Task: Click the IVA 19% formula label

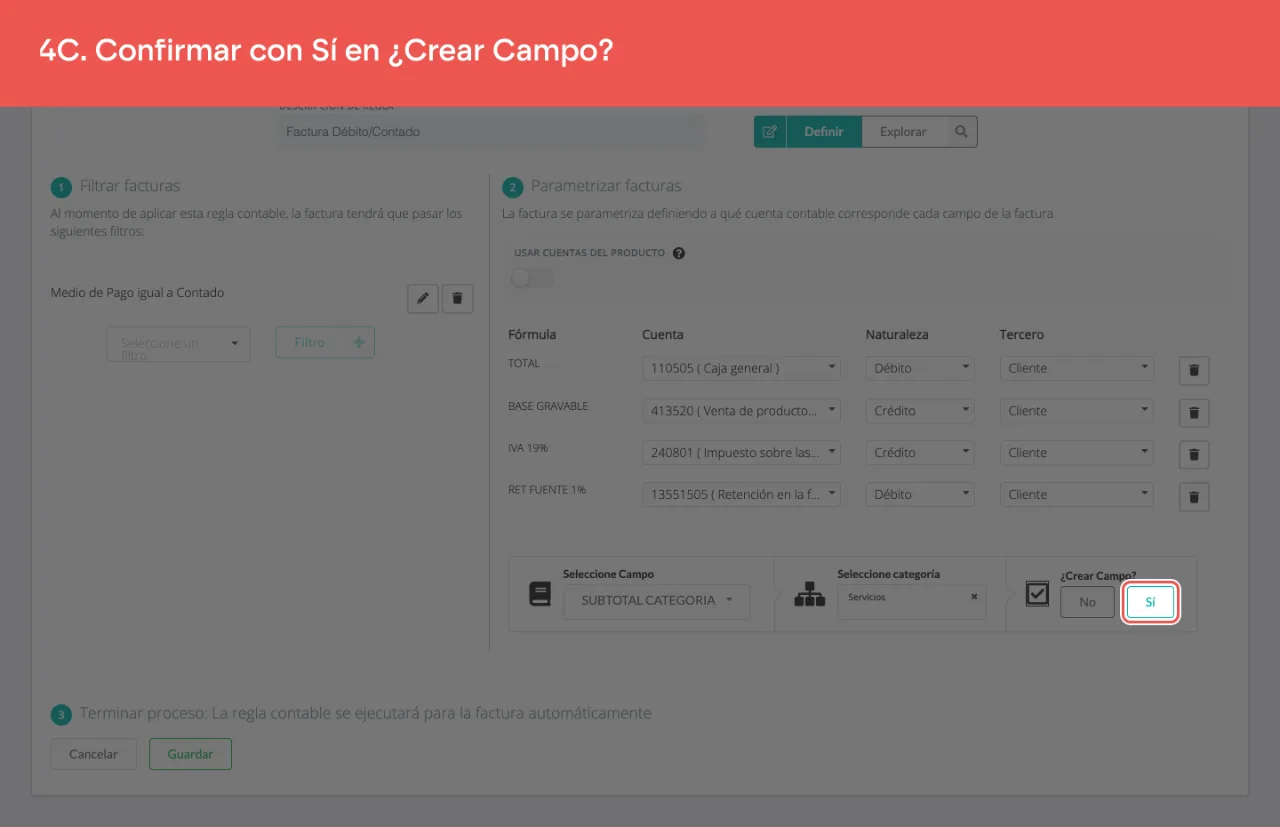Action: tap(528, 448)
